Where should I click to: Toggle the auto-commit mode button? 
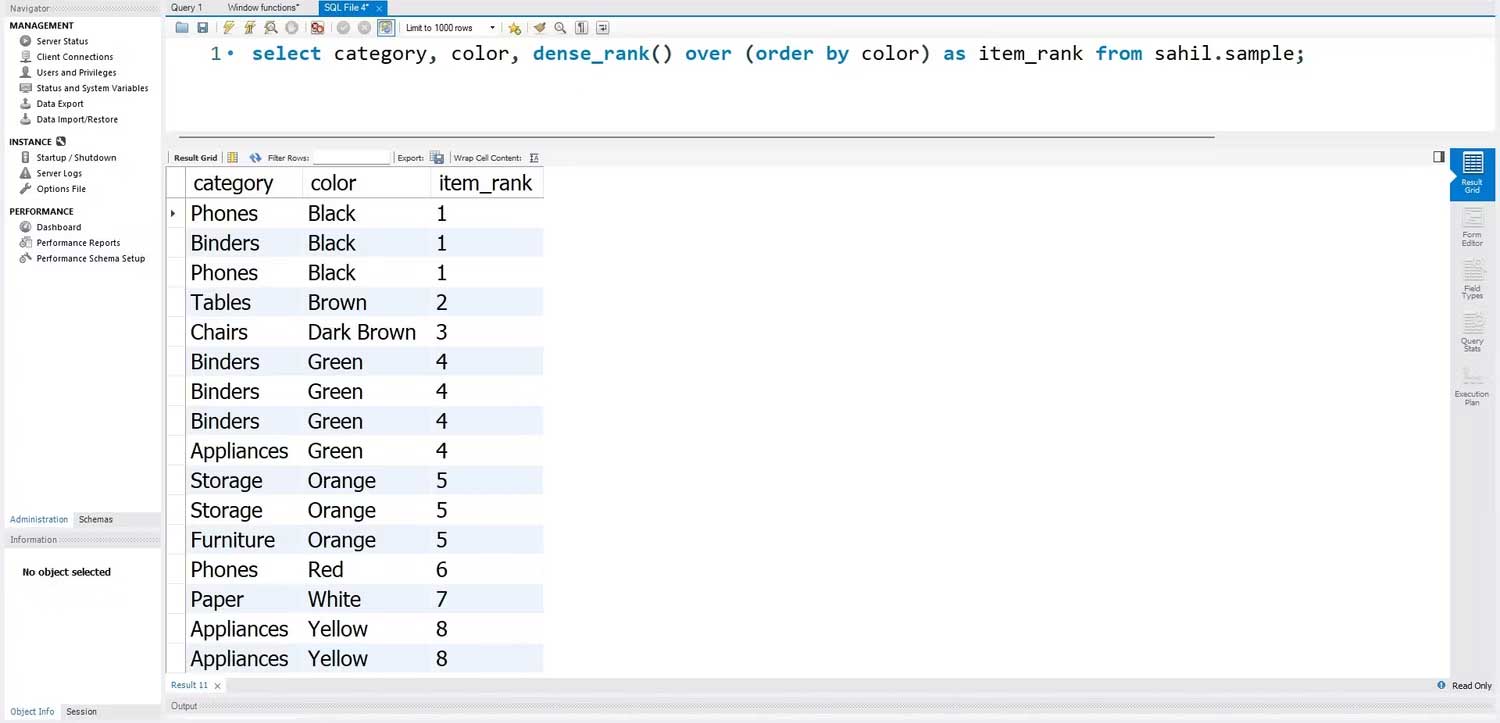386,28
